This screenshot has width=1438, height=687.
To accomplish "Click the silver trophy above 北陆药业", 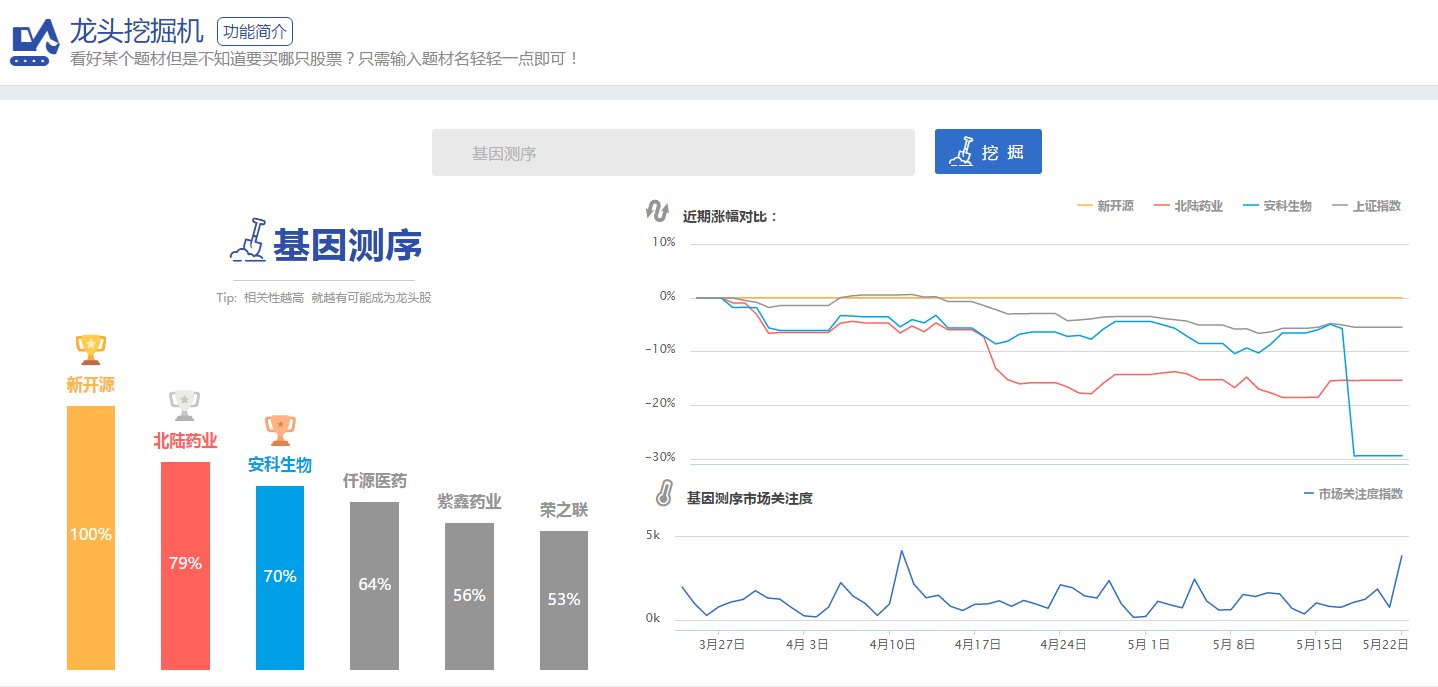I will tap(183, 404).
